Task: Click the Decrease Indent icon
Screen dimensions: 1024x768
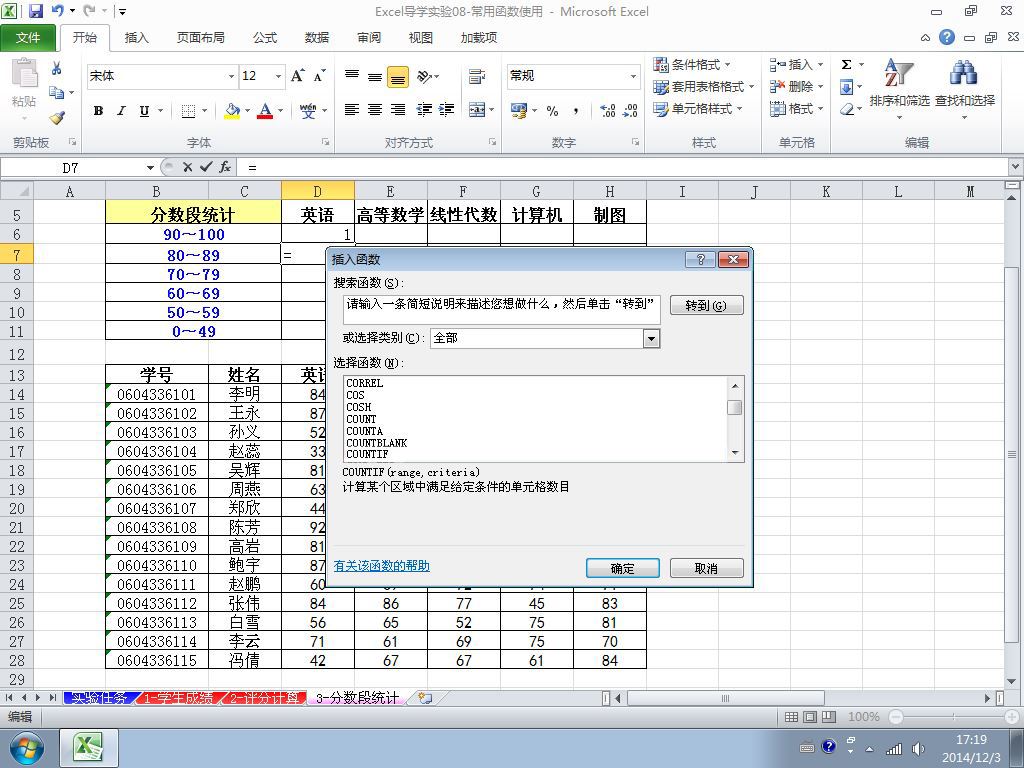Action: 424,110
